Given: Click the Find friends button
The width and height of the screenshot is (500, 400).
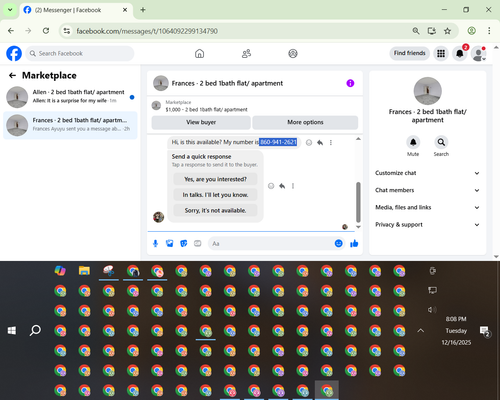Looking at the screenshot, I should point(409,53).
